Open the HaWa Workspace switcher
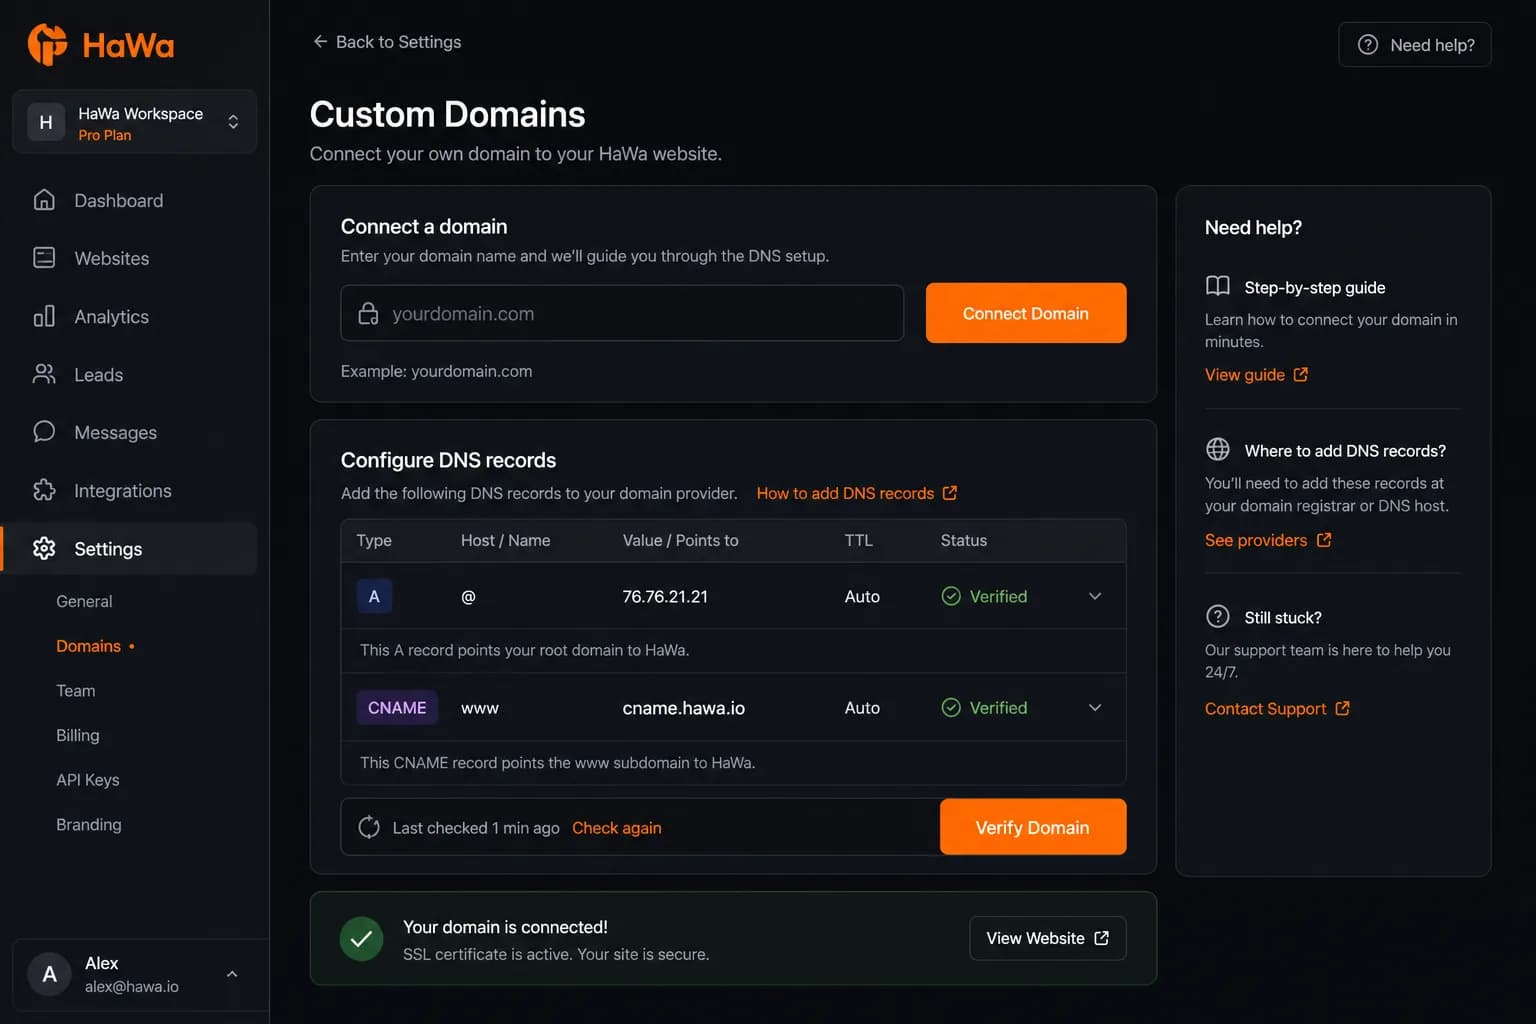Viewport: 1536px width, 1024px height. pyautogui.click(x=134, y=122)
